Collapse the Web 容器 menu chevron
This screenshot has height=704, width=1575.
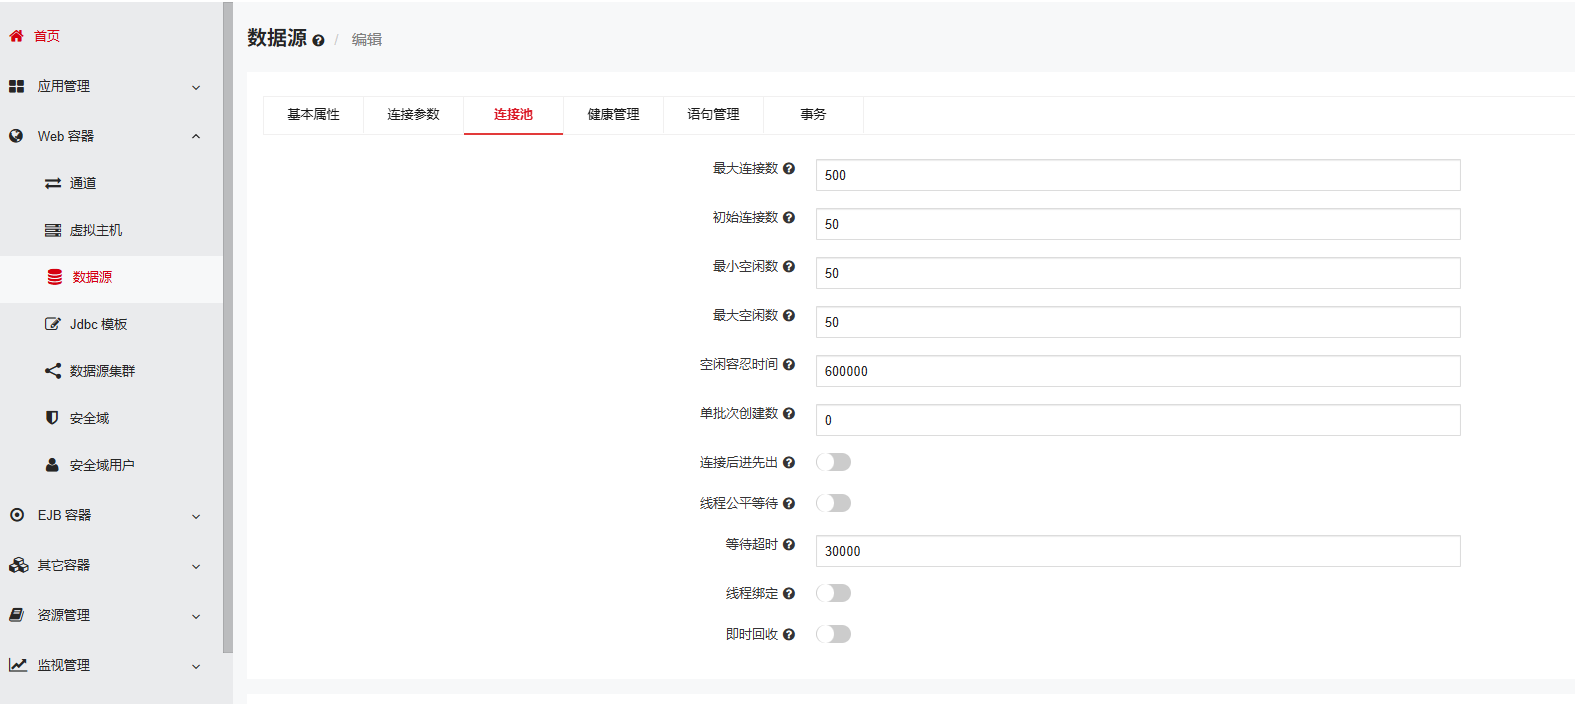click(x=196, y=137)
